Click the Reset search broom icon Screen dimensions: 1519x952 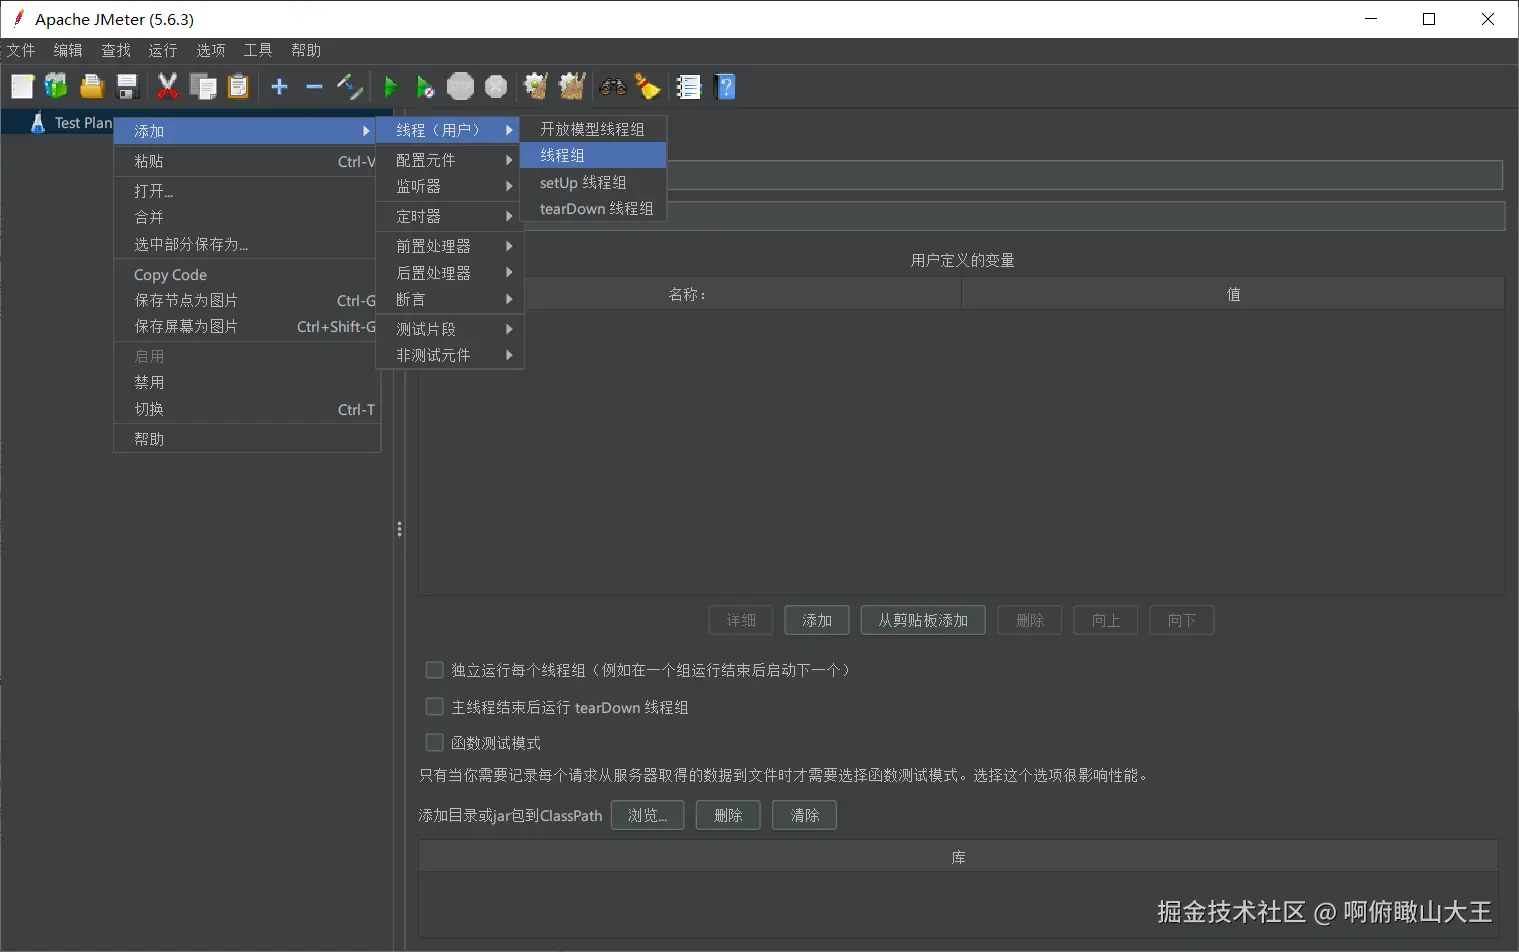pos(648,87)
